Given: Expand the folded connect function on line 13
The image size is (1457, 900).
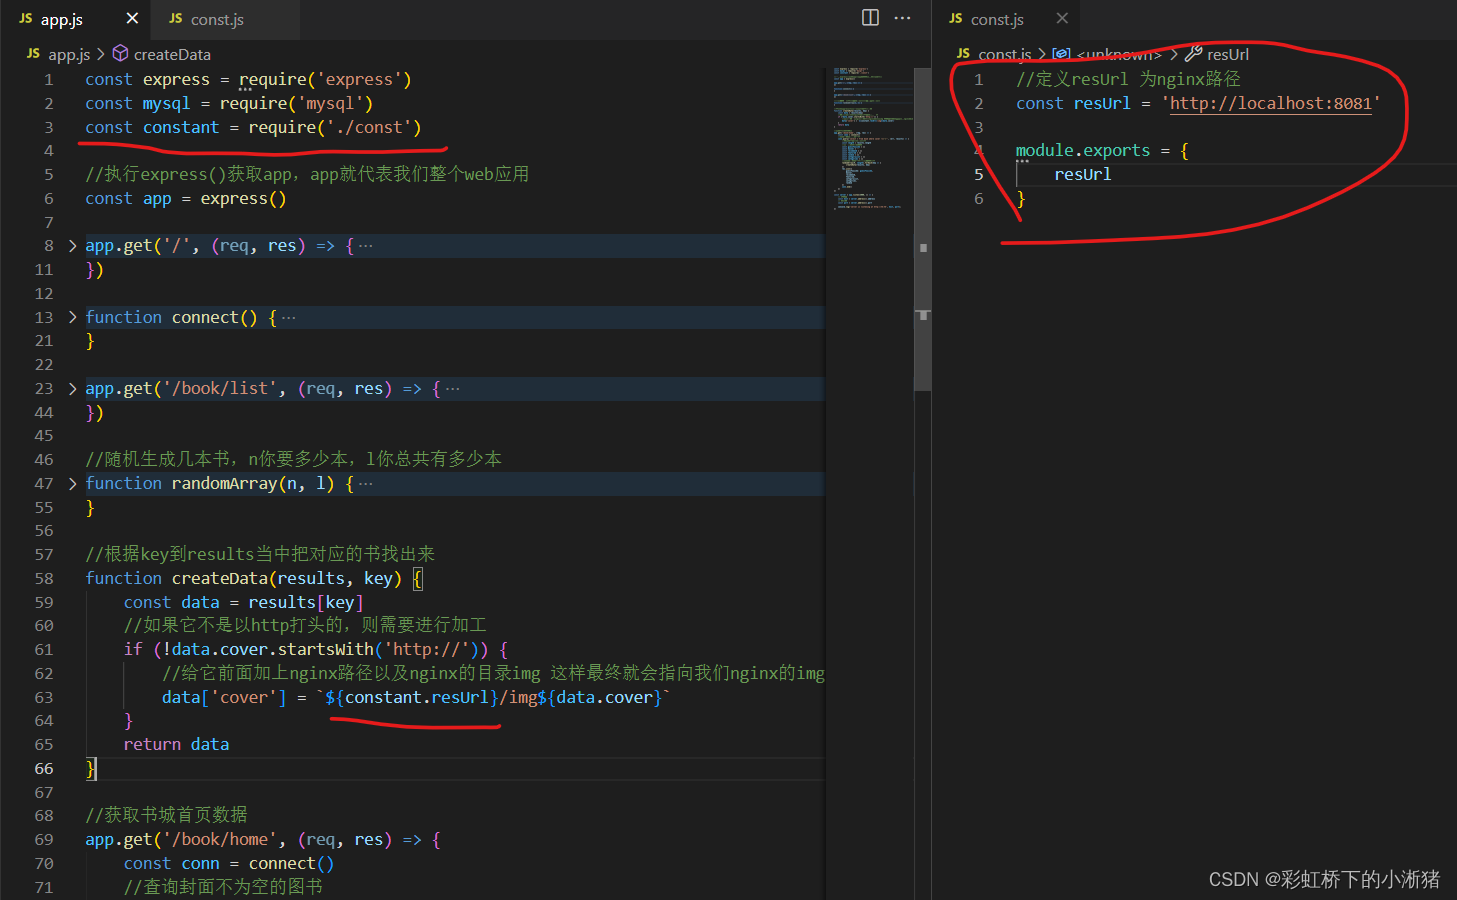Looking at the screenshot, I should [70, 317].
